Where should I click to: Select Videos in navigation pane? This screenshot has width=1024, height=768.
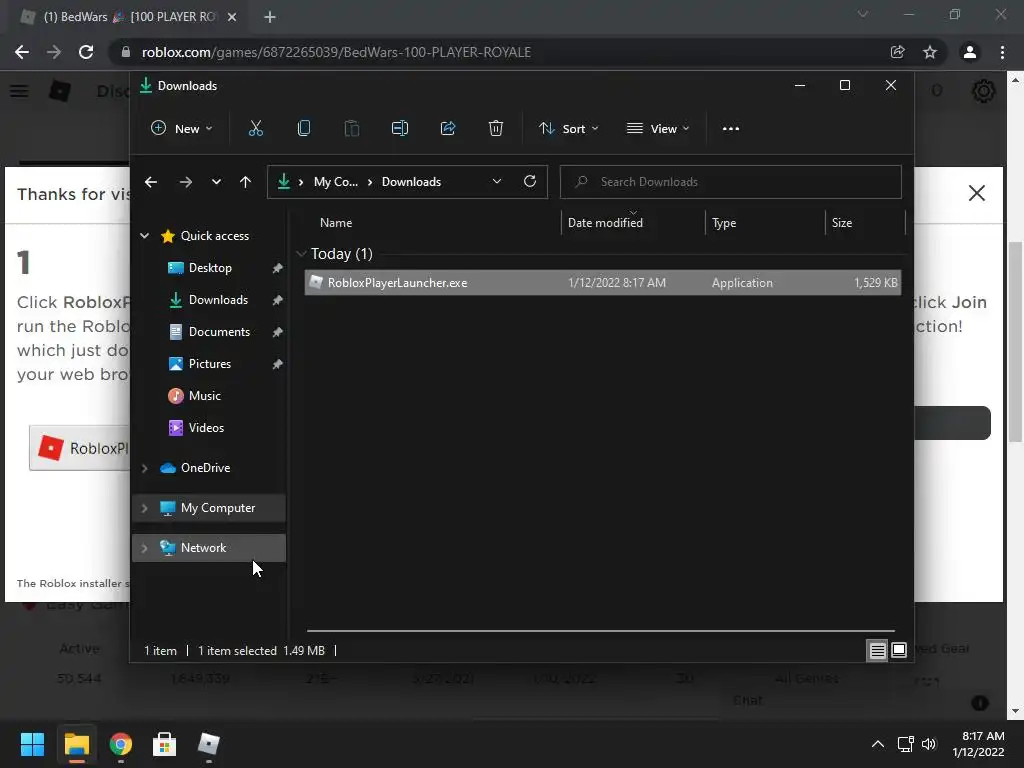206,428
